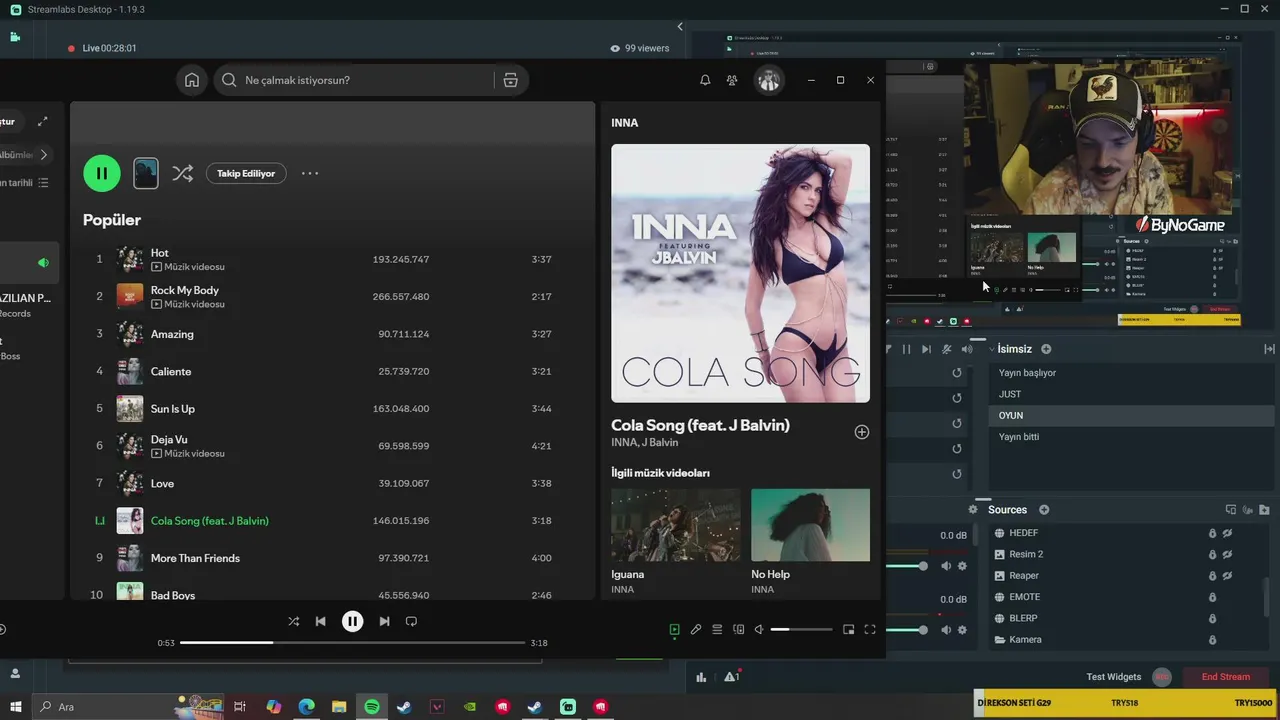Mute Spotify volume speaker icon

click(759, 630)
